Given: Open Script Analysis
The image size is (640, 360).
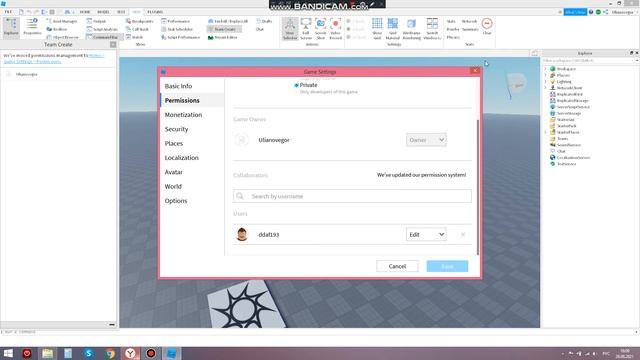Looking at the screenshot, I should coord(102,29).
